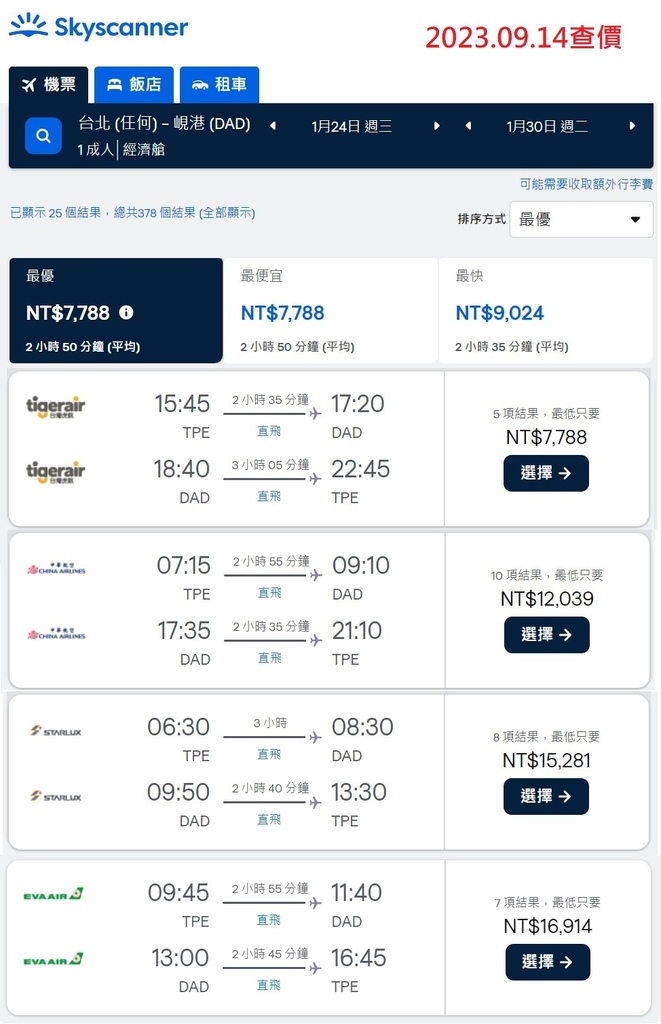Advance departure date past 1月24日
Image resolution: width=661 pixels, height=1024 pixels.
click(x=436, y=126)
